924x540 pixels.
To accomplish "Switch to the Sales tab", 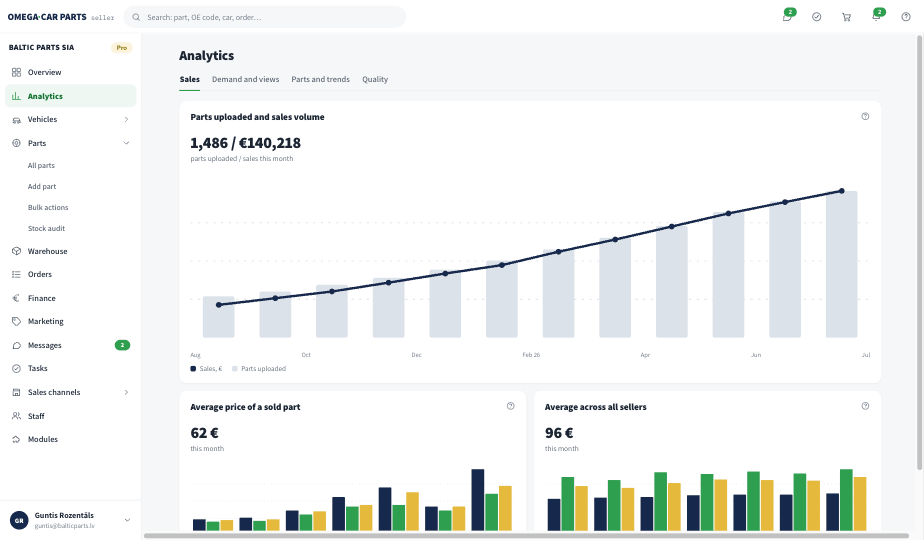I will click(190, 79).
